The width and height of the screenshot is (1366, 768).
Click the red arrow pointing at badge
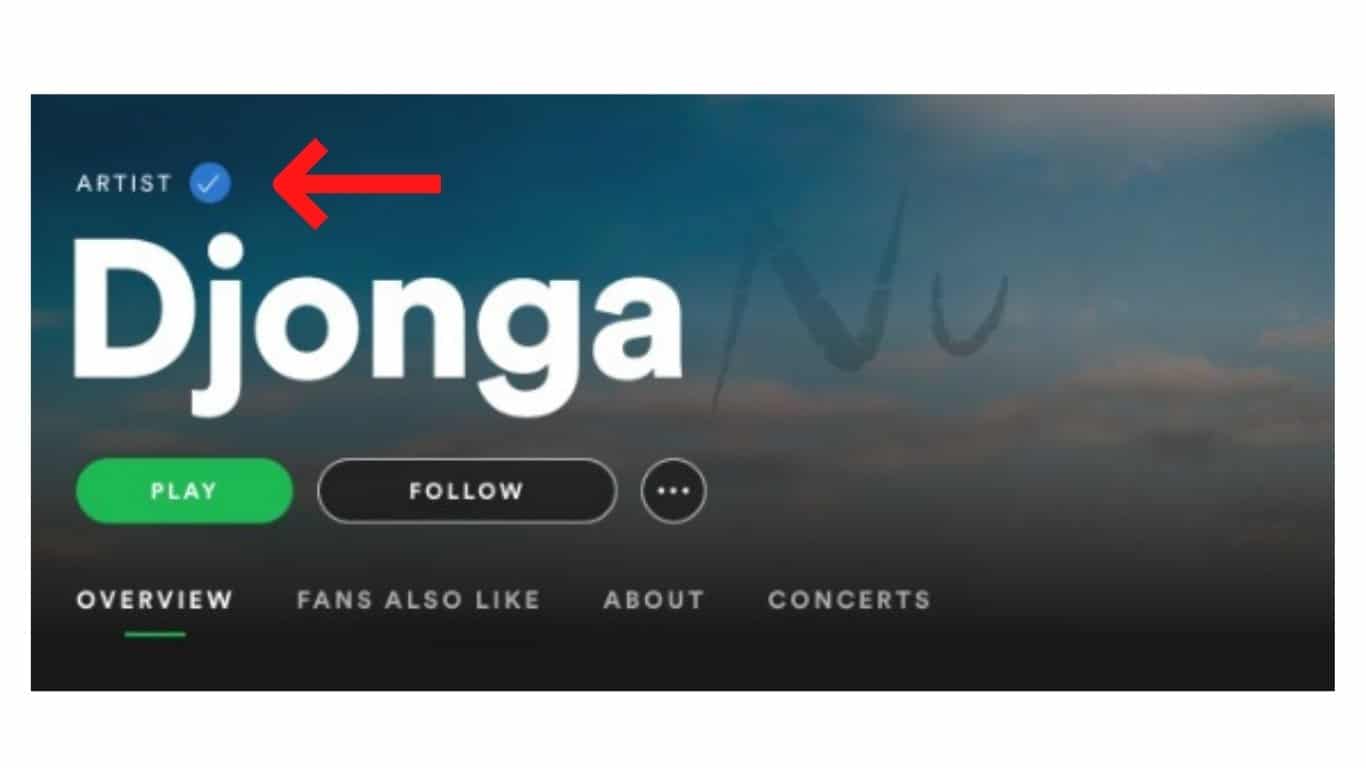pyautogui.click(x=357, y=183)
